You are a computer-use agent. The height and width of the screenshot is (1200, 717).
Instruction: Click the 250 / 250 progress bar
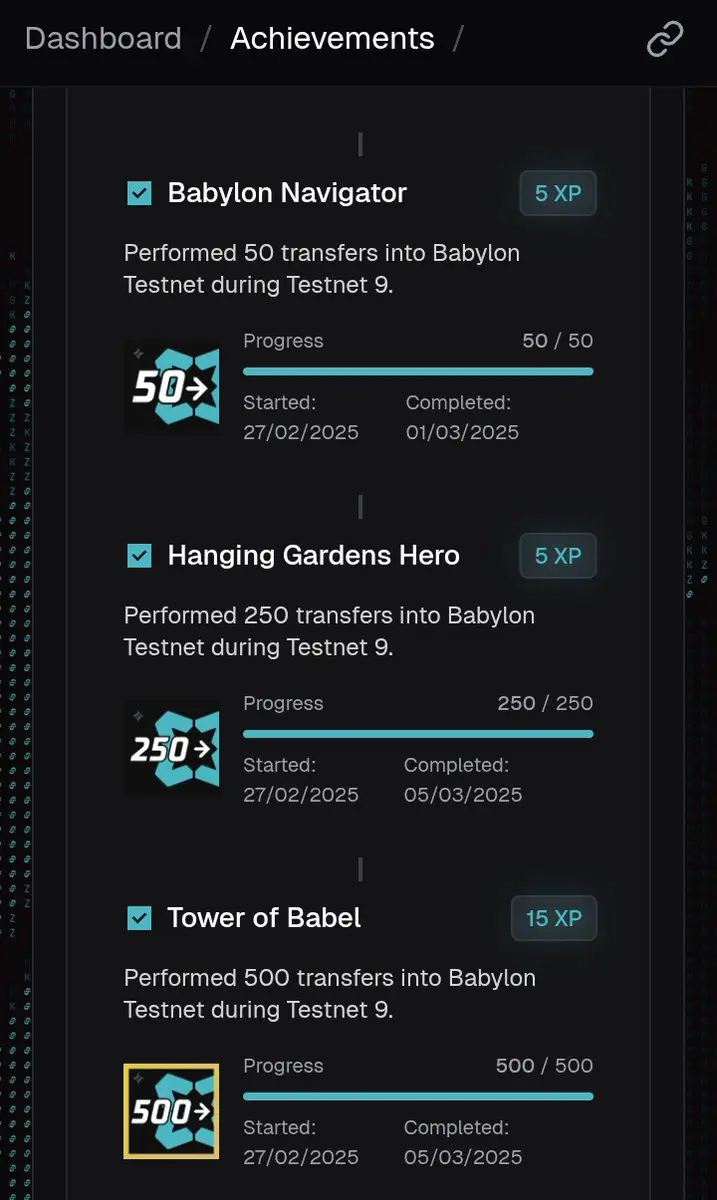(x=418, y=733)
